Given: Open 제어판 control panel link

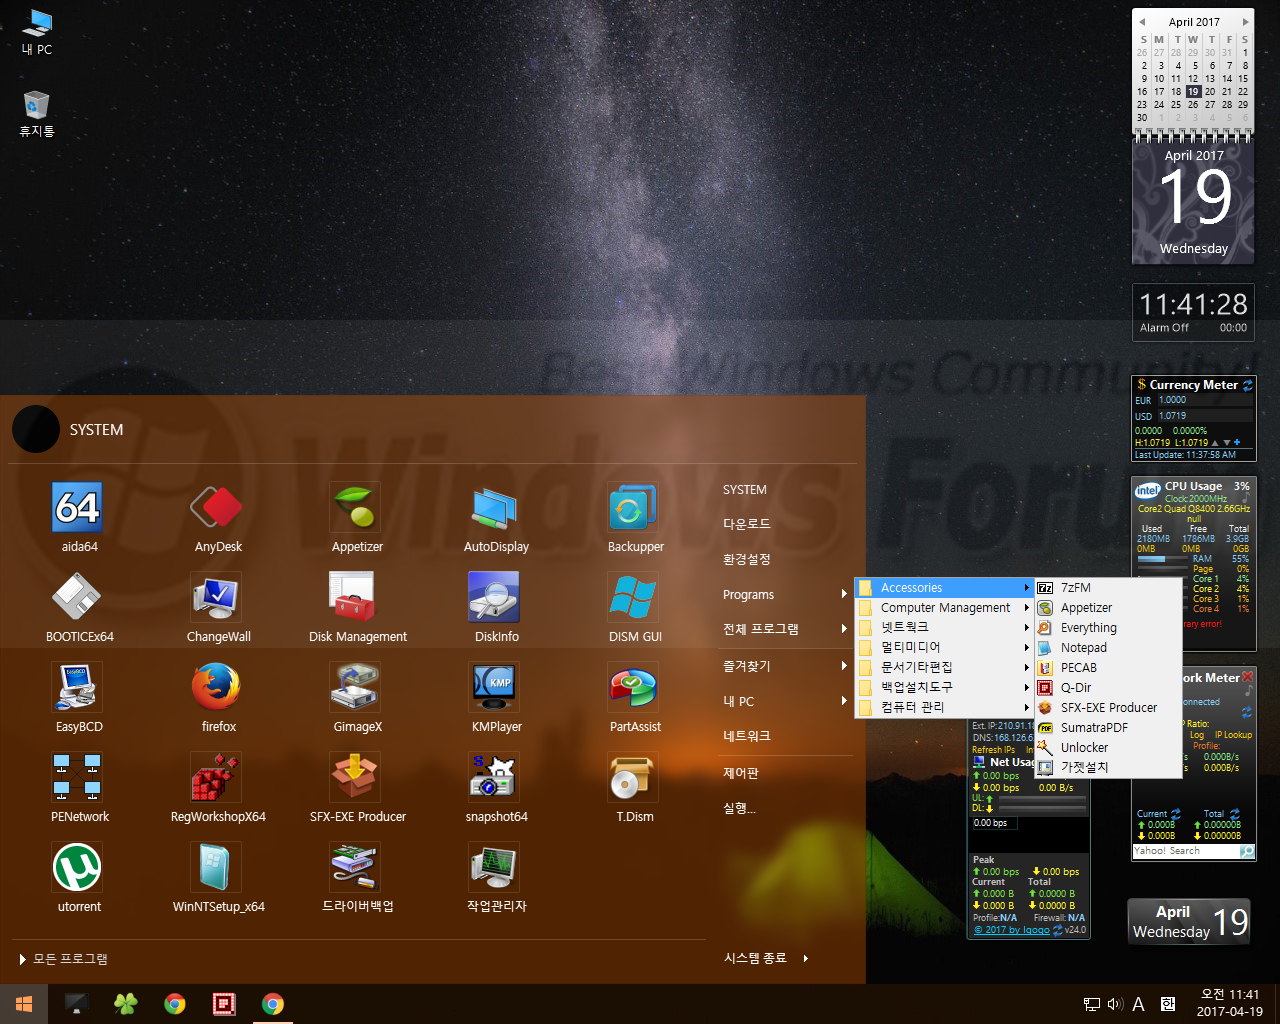Looking at the screenshot, I should click(x=741, y=773).
